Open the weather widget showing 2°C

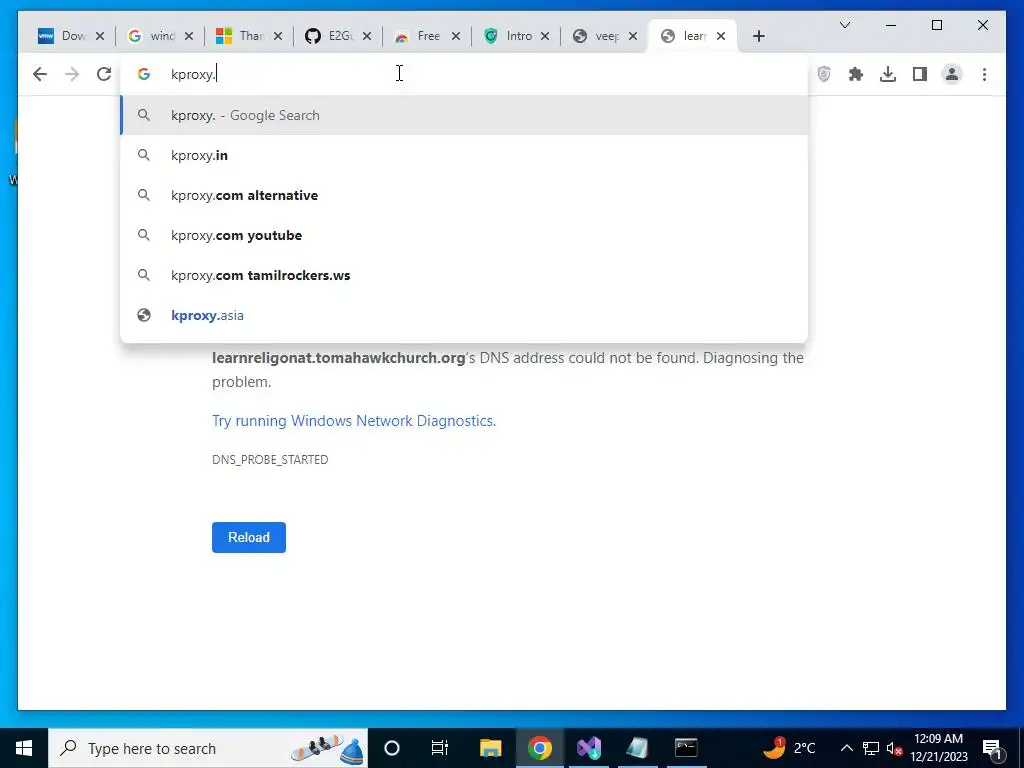(x=790, y=748)
